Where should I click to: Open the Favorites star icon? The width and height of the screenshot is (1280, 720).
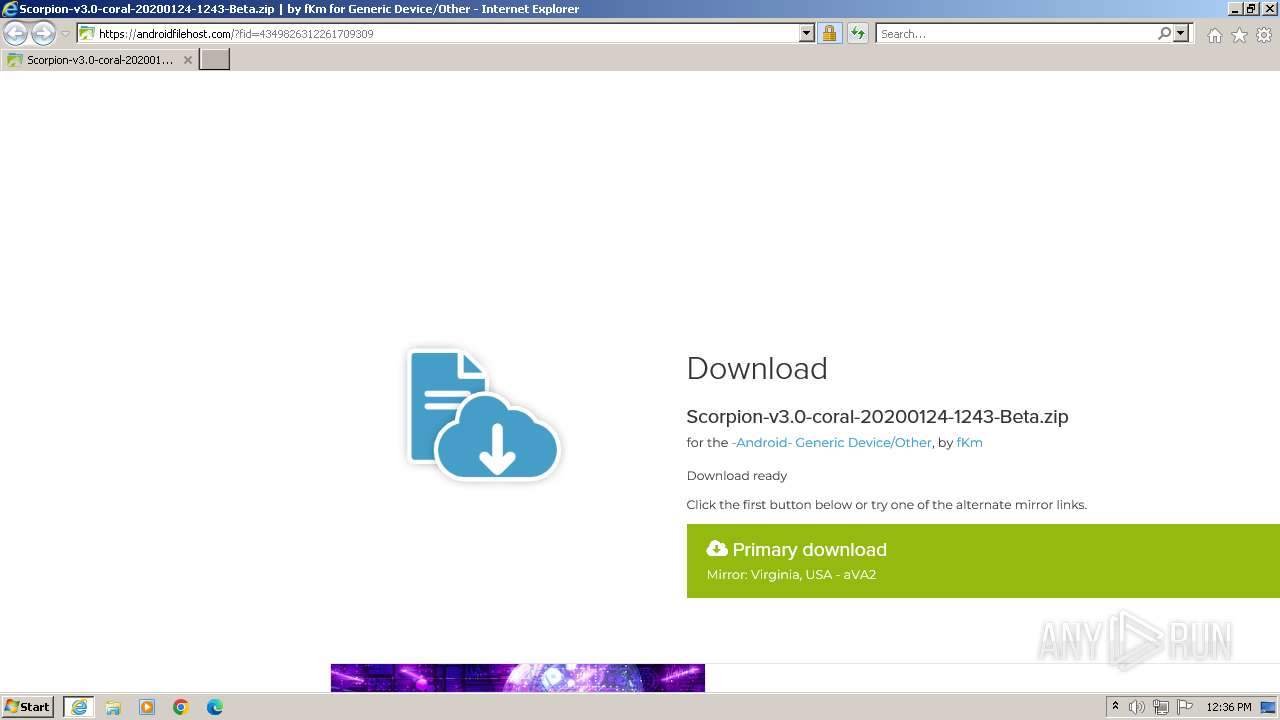pyautogui.click(x=1239, y=35)
